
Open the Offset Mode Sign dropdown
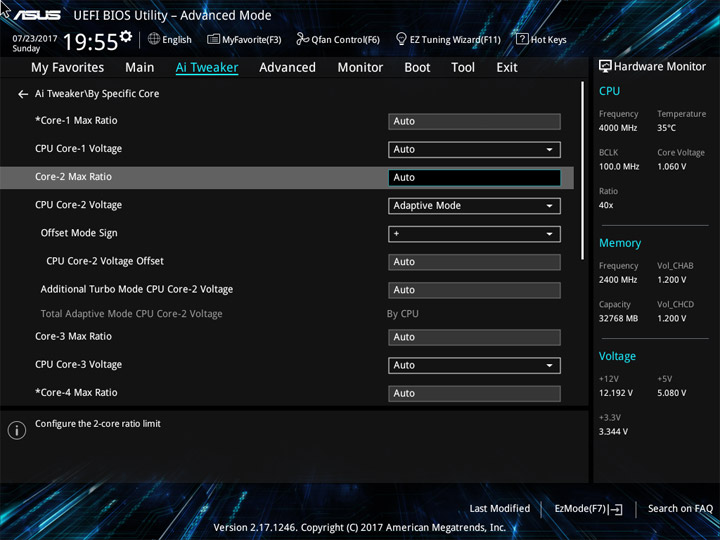[474, 234]
